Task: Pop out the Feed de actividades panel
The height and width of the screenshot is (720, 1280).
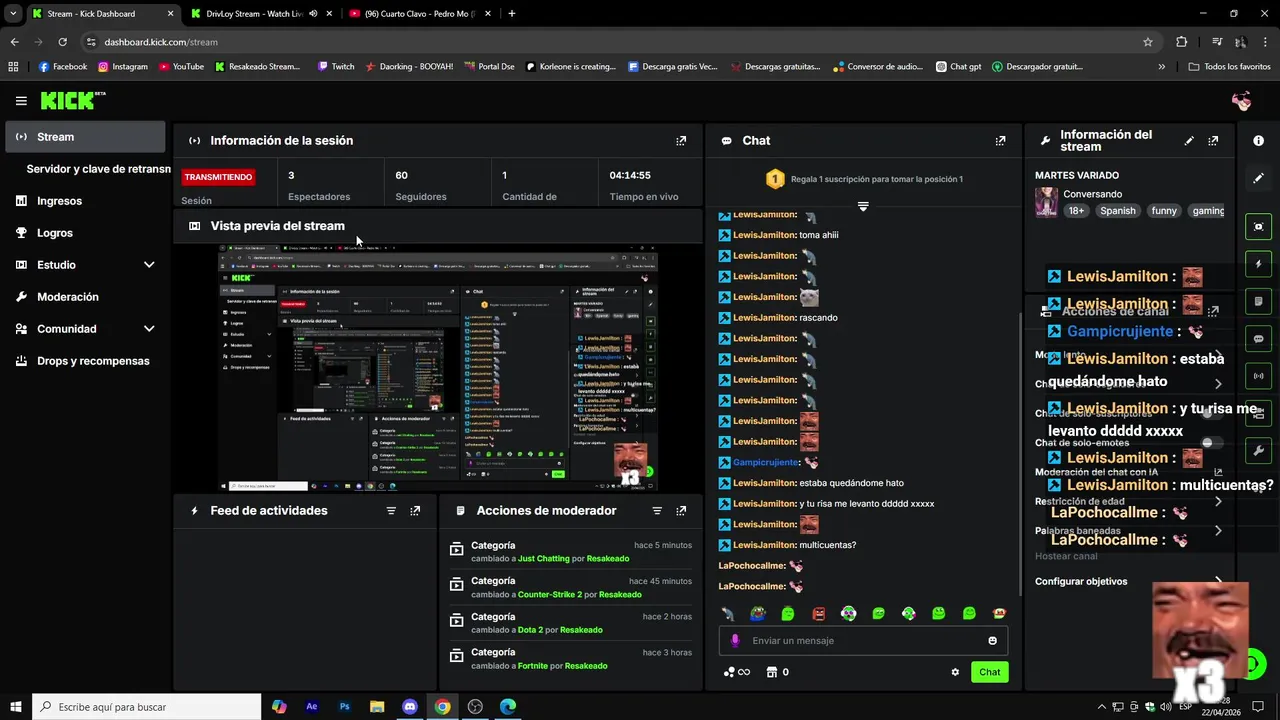Action: tap(415, 511)
